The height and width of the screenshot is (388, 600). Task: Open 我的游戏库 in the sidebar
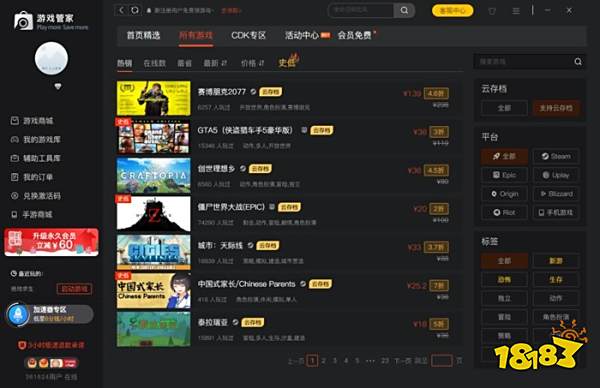click(35, 140)
